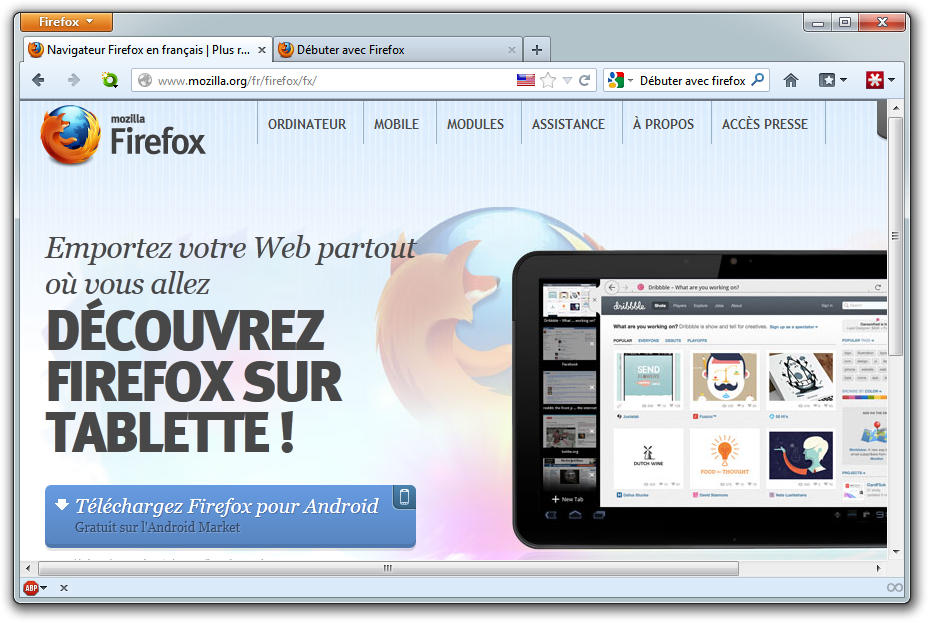Open the Google search engine selector
The image size is (928, 623).
click(620, 80)
